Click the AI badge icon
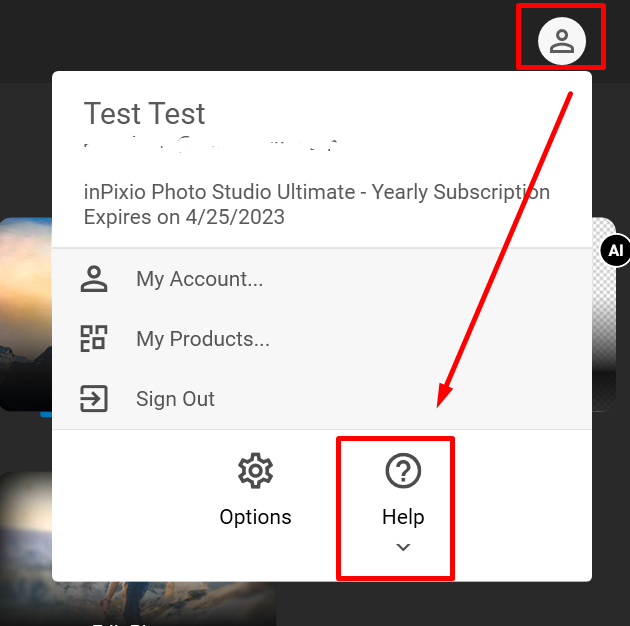The height and width of the screenshot is (626, 630). tap(615, 250)
